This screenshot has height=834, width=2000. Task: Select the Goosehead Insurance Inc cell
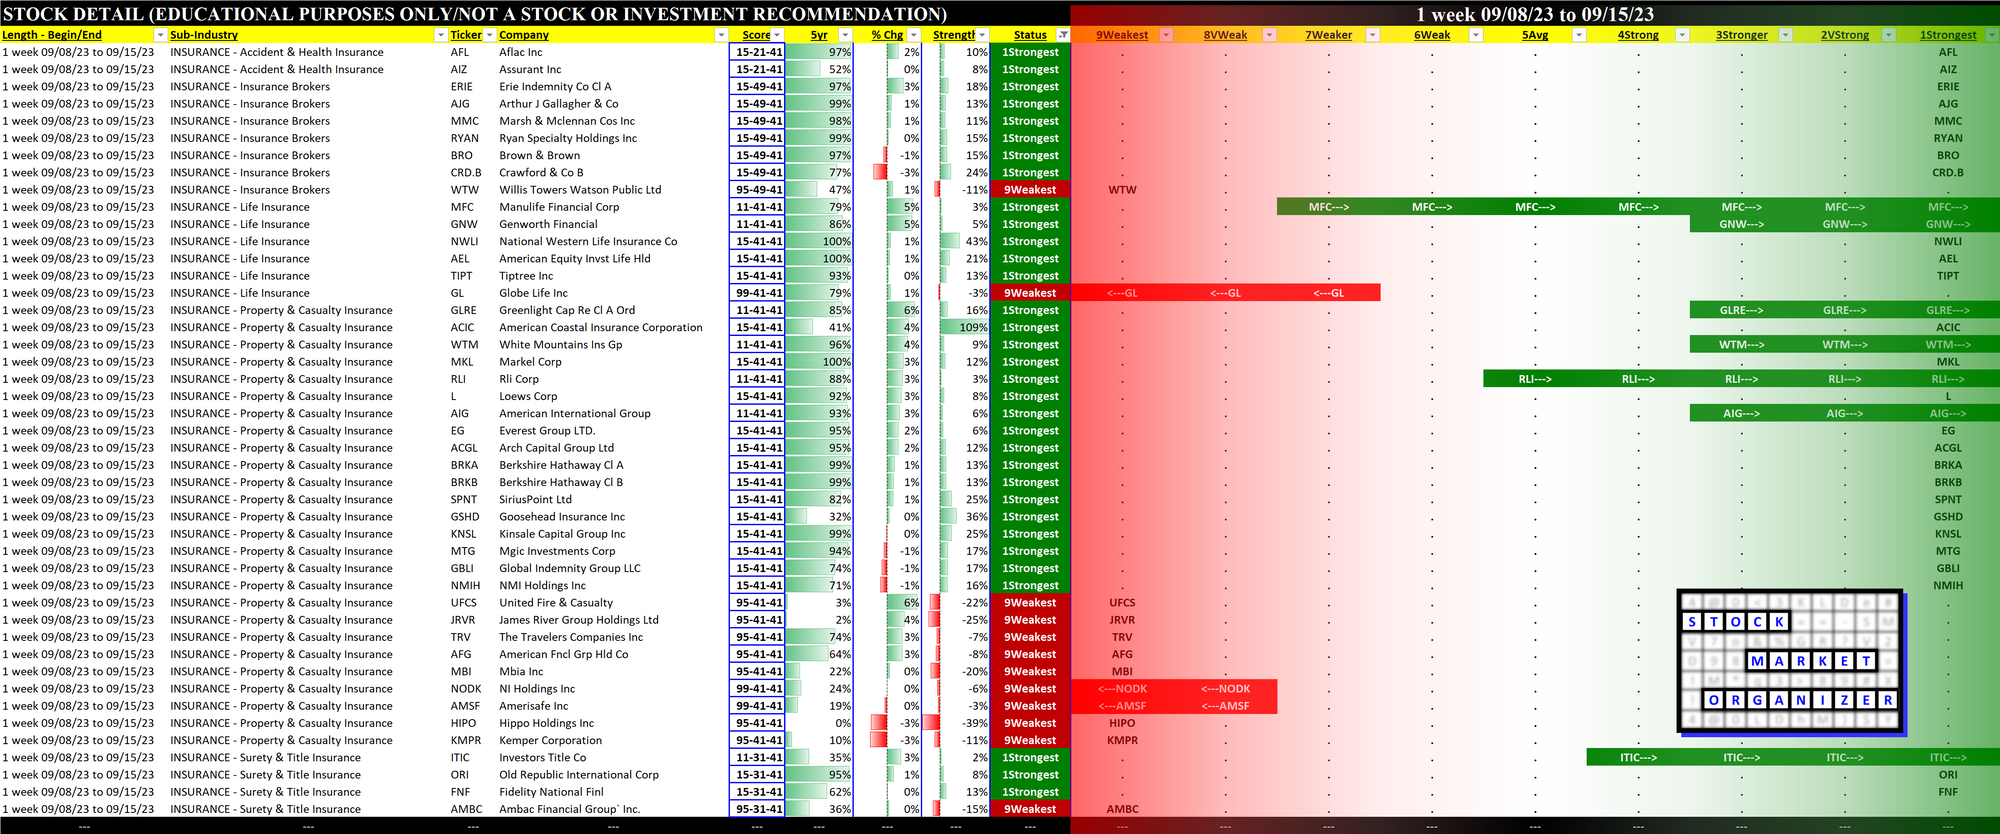coord(613,517)
